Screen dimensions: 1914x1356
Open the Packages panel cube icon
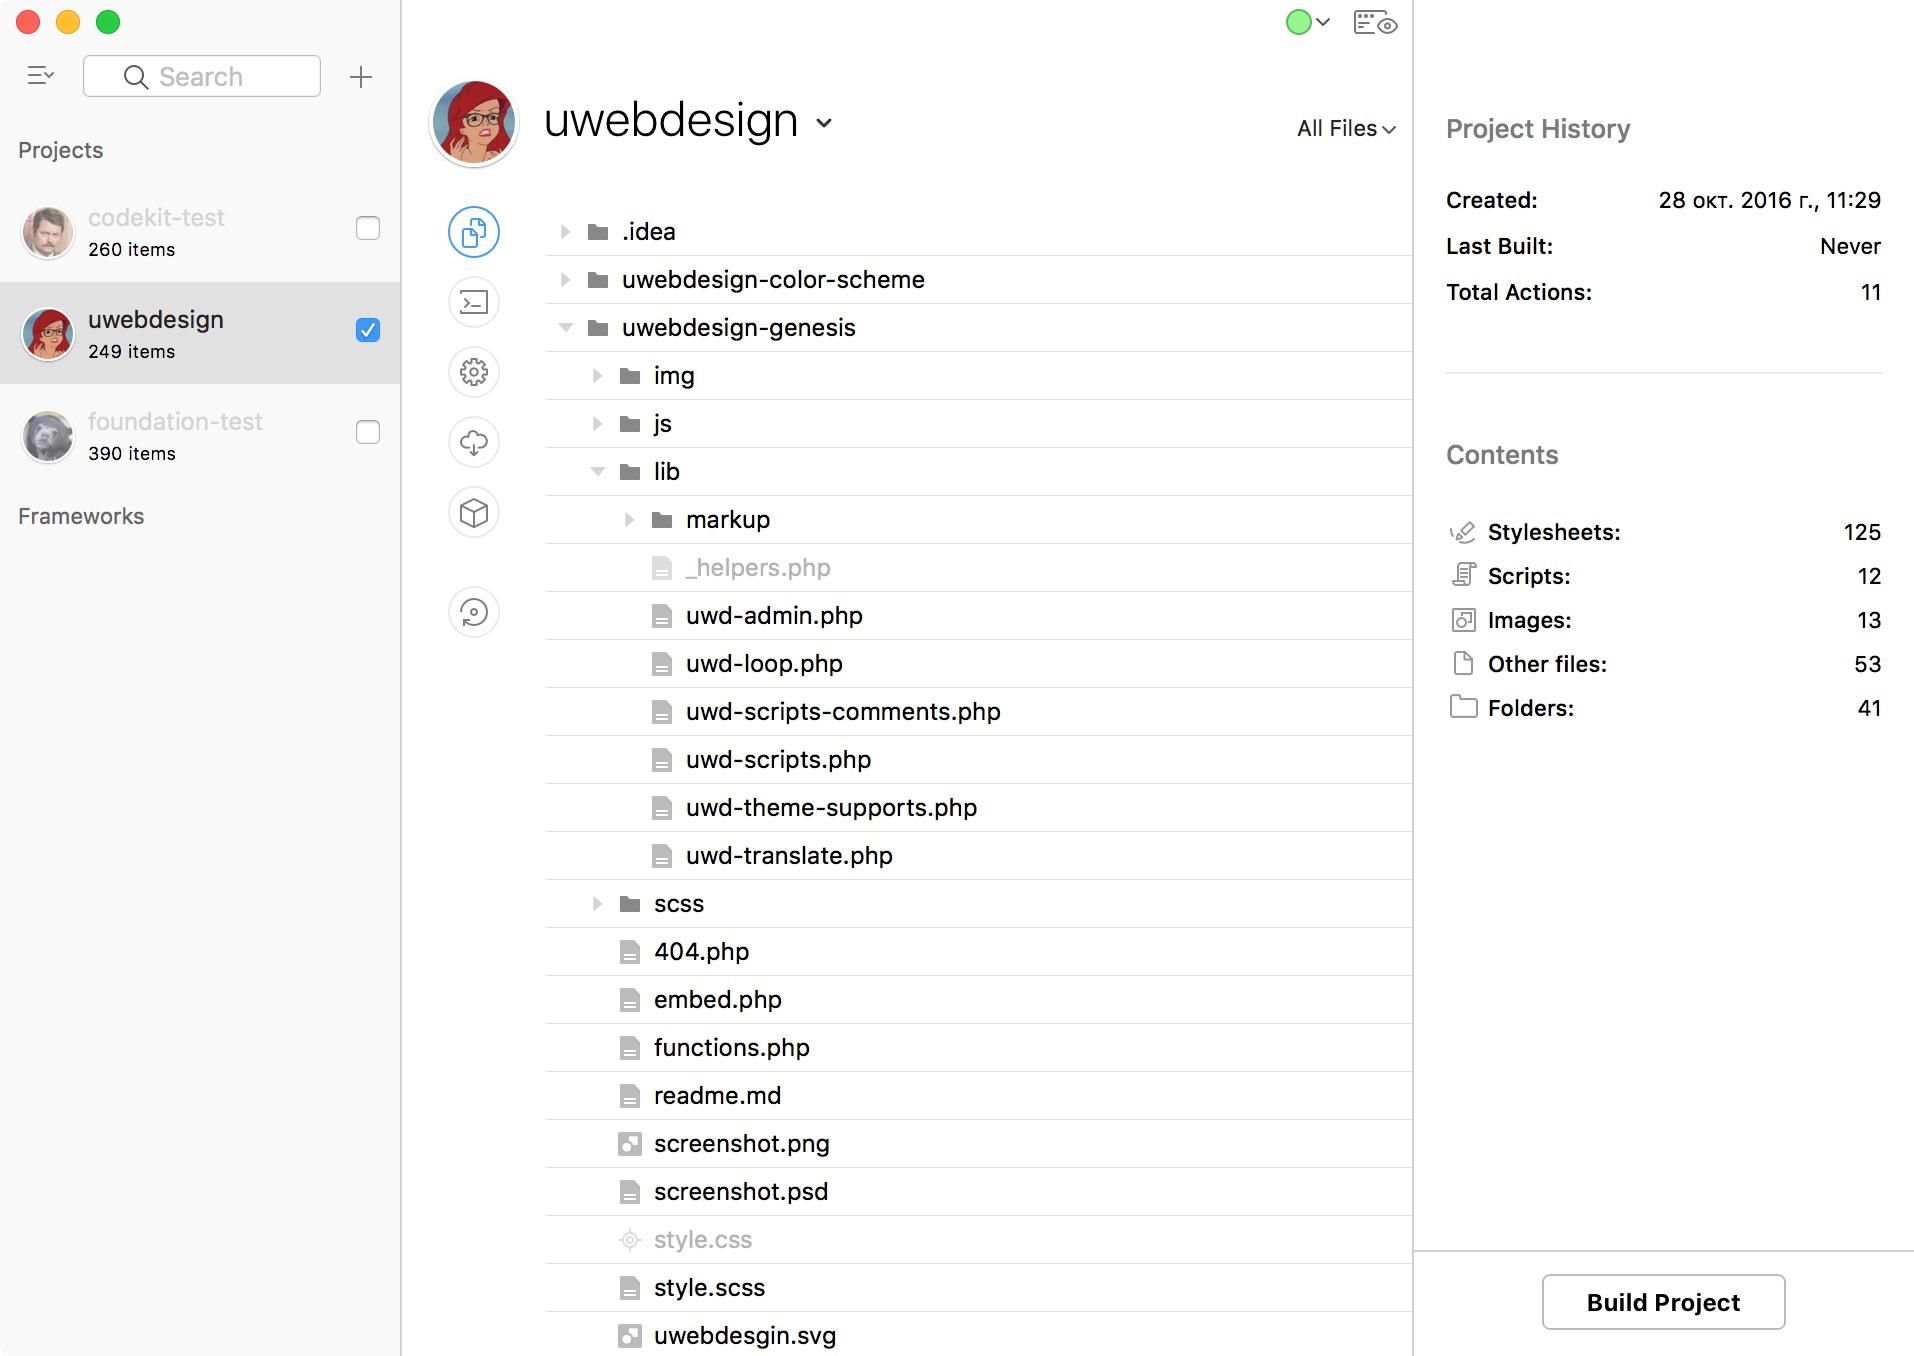tap(473, 512)
